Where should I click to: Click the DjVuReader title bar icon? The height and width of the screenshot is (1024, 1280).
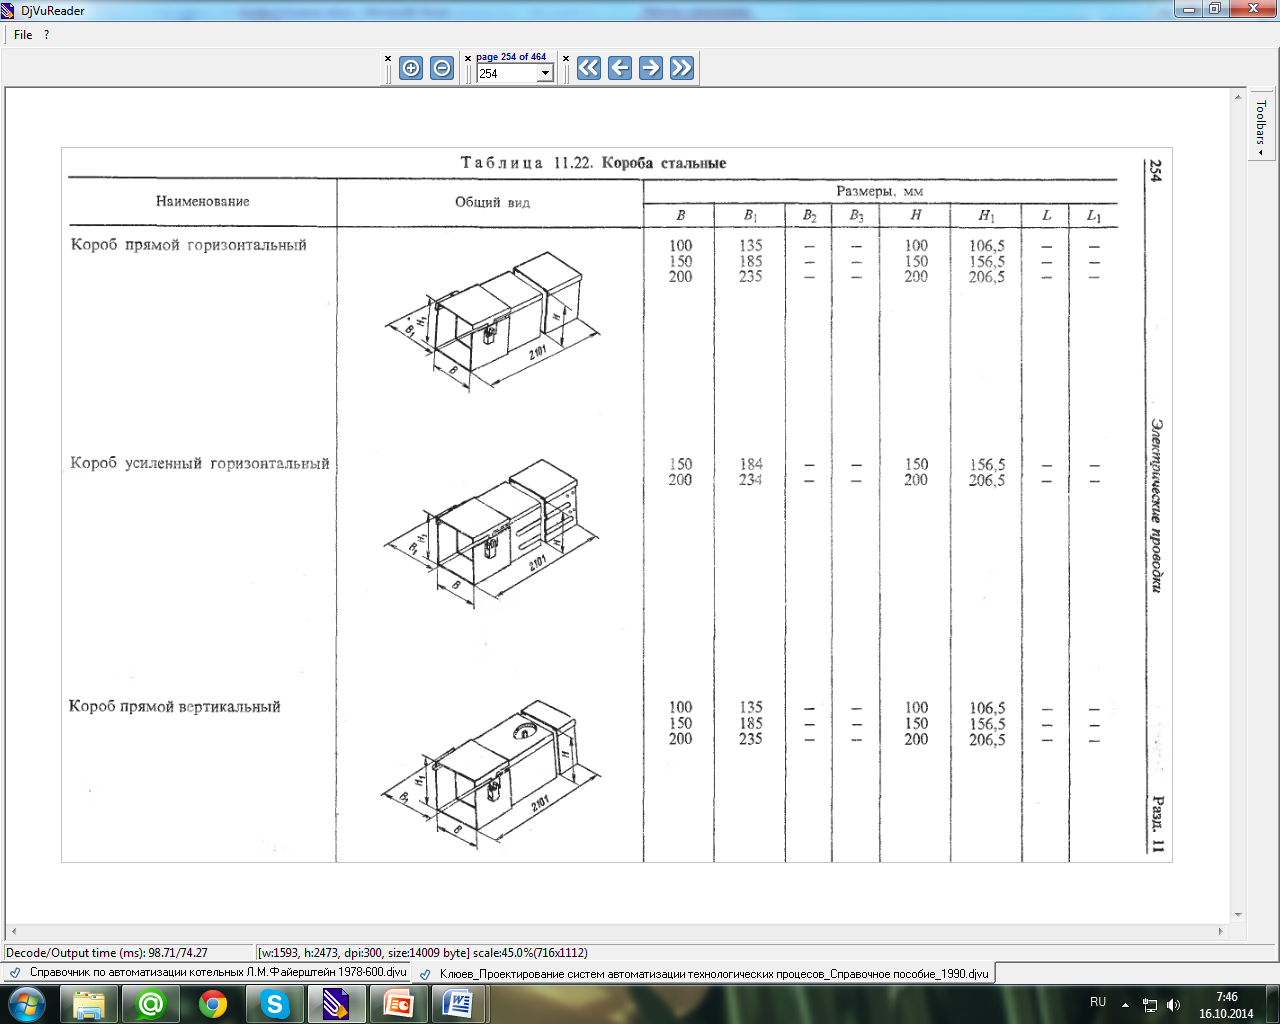point(9,10)
